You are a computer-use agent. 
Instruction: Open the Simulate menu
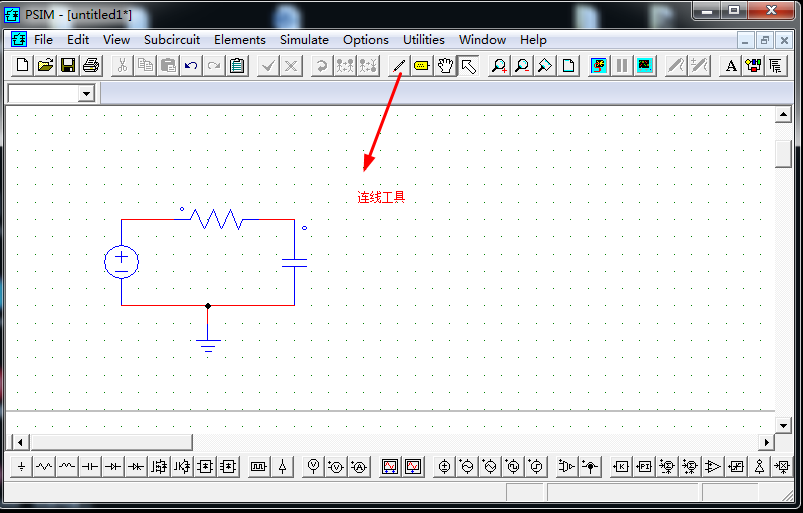click(x=304, y=40)
